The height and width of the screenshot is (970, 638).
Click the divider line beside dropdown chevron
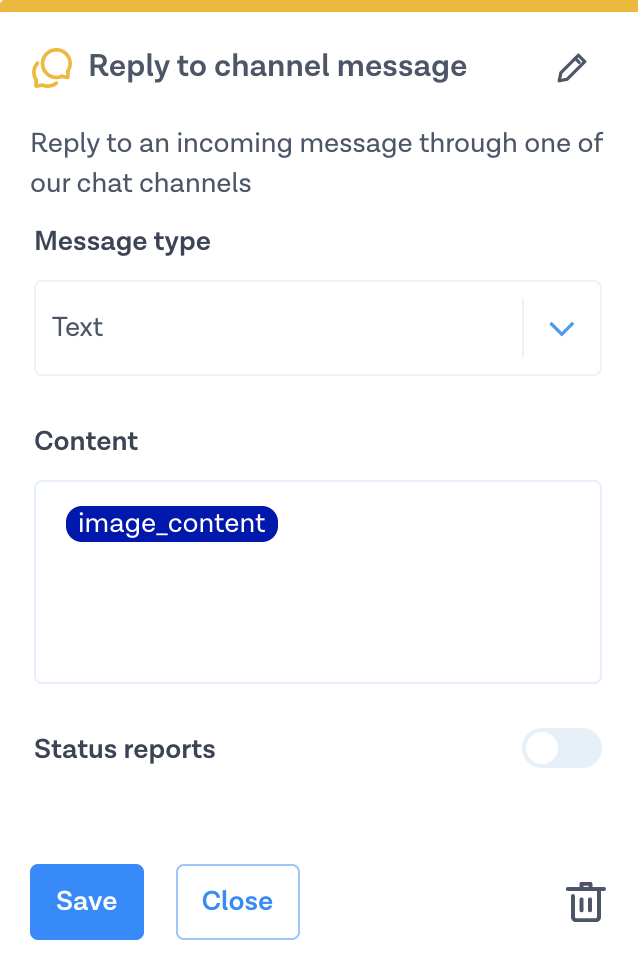coord(523,328)
